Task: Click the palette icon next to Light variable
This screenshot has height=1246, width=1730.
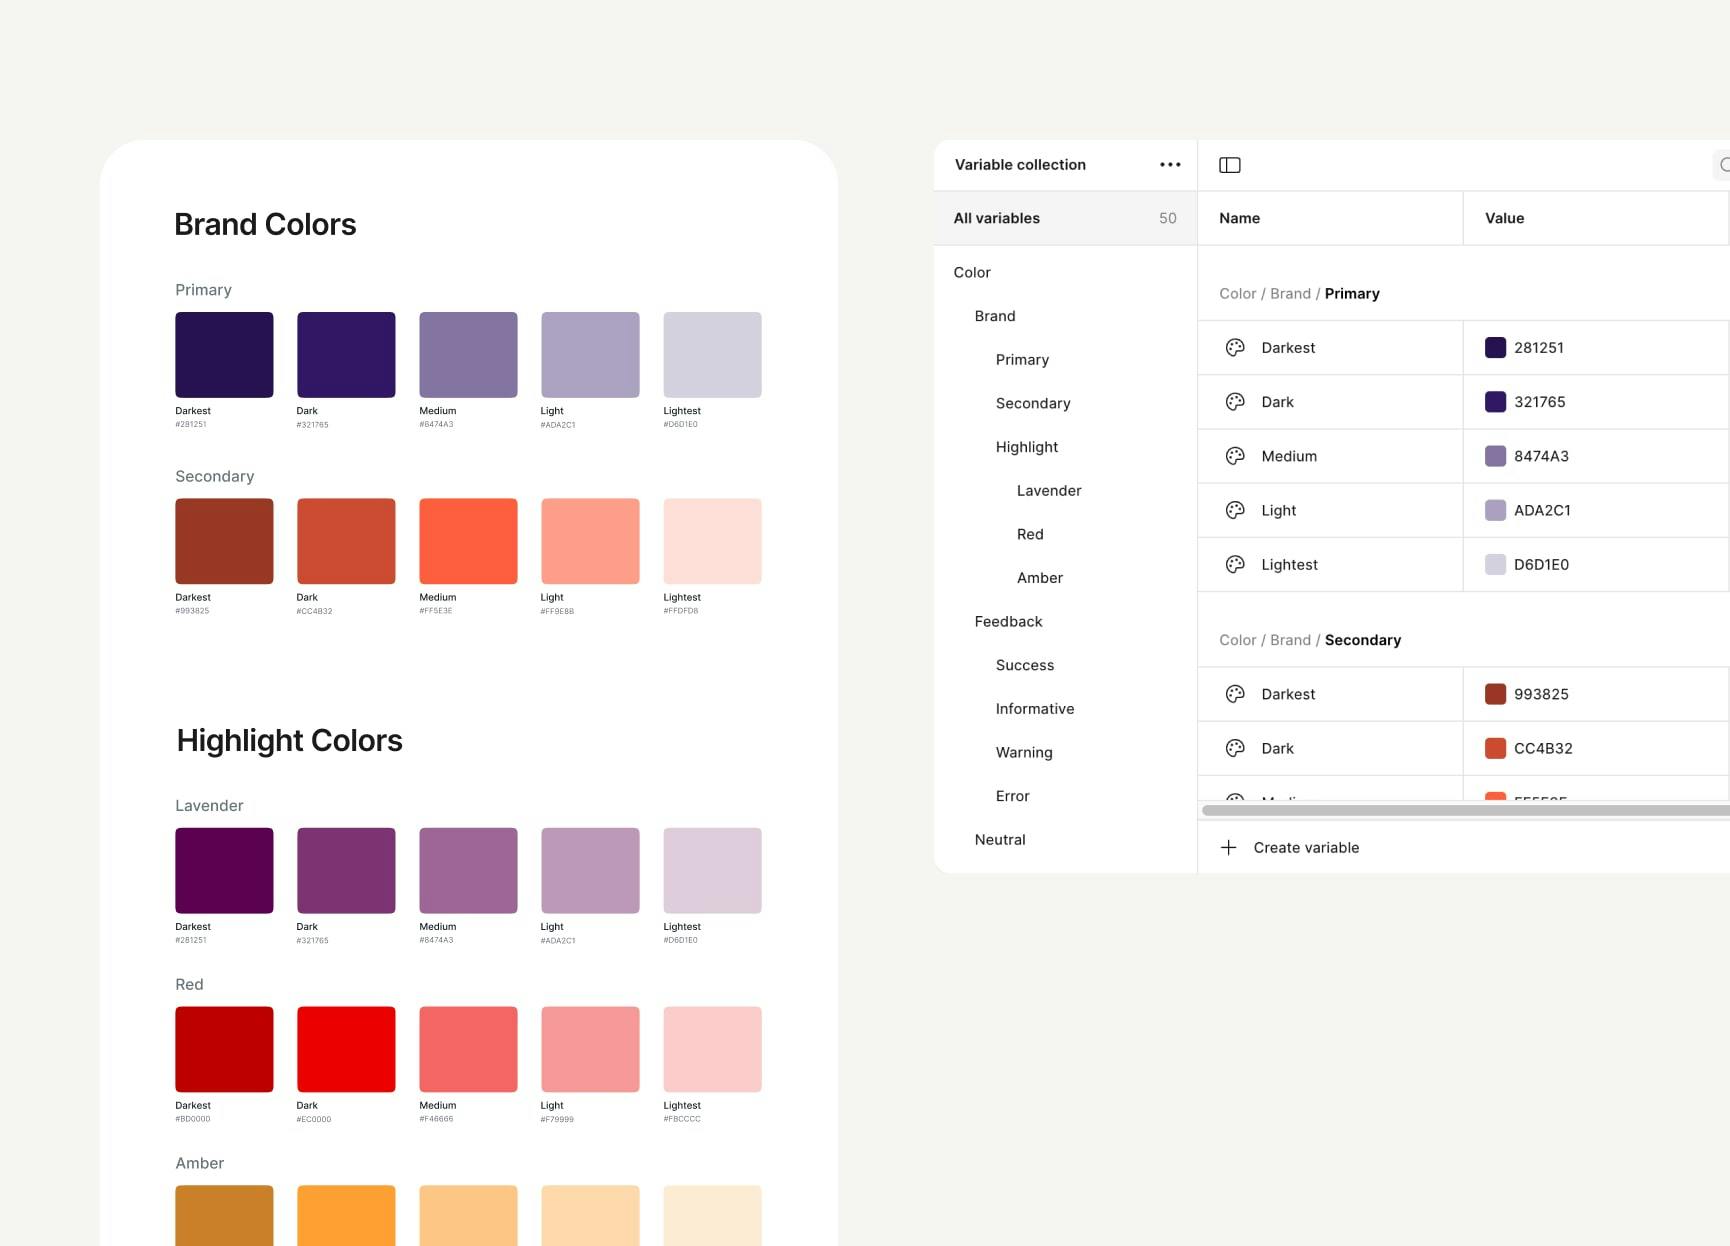Action: (x=1235, y=510)
